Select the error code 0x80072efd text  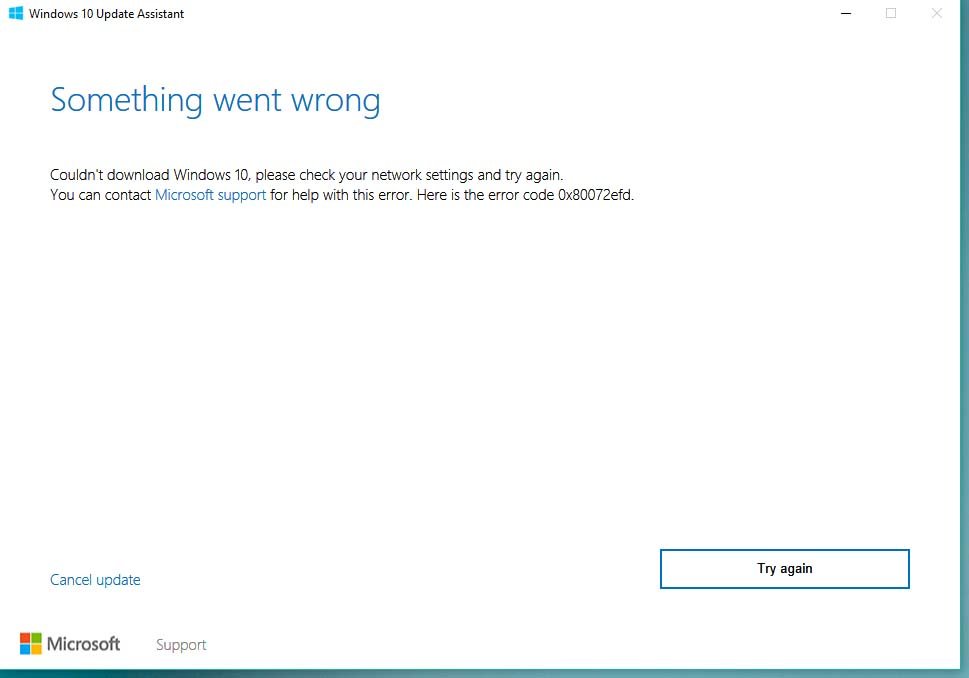pos(595,195)
